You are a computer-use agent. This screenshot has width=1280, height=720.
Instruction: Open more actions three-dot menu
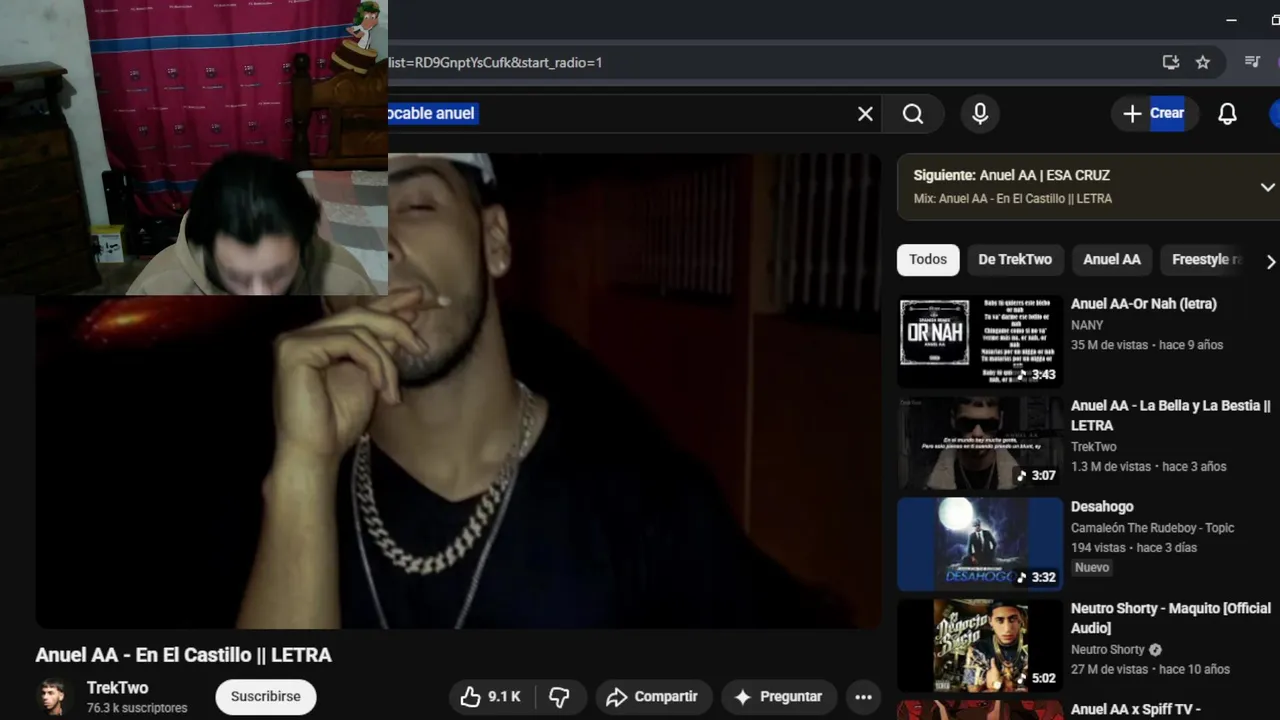click(864, 697)
